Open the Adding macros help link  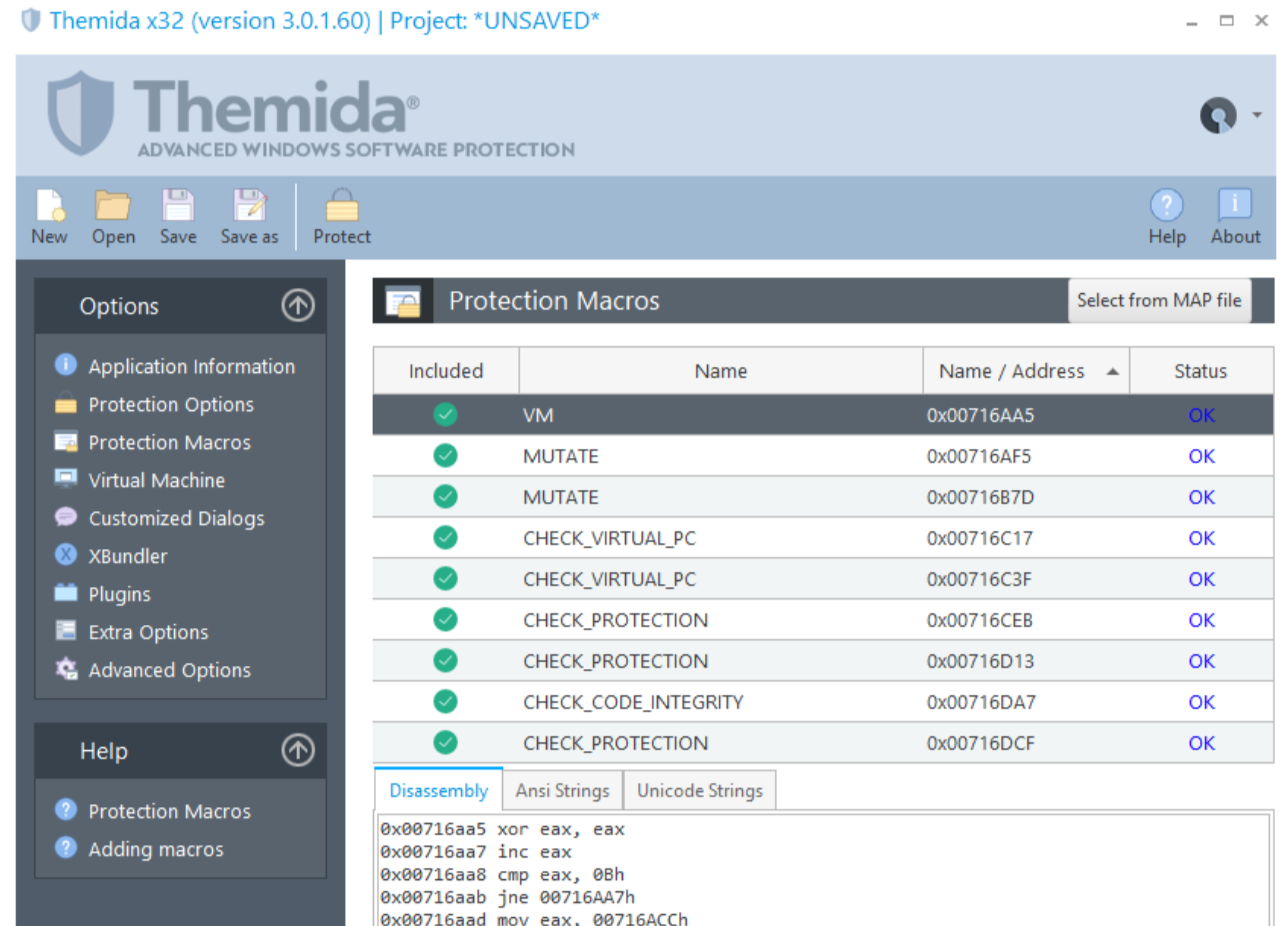pyautogui.click(x=156, y=849)
